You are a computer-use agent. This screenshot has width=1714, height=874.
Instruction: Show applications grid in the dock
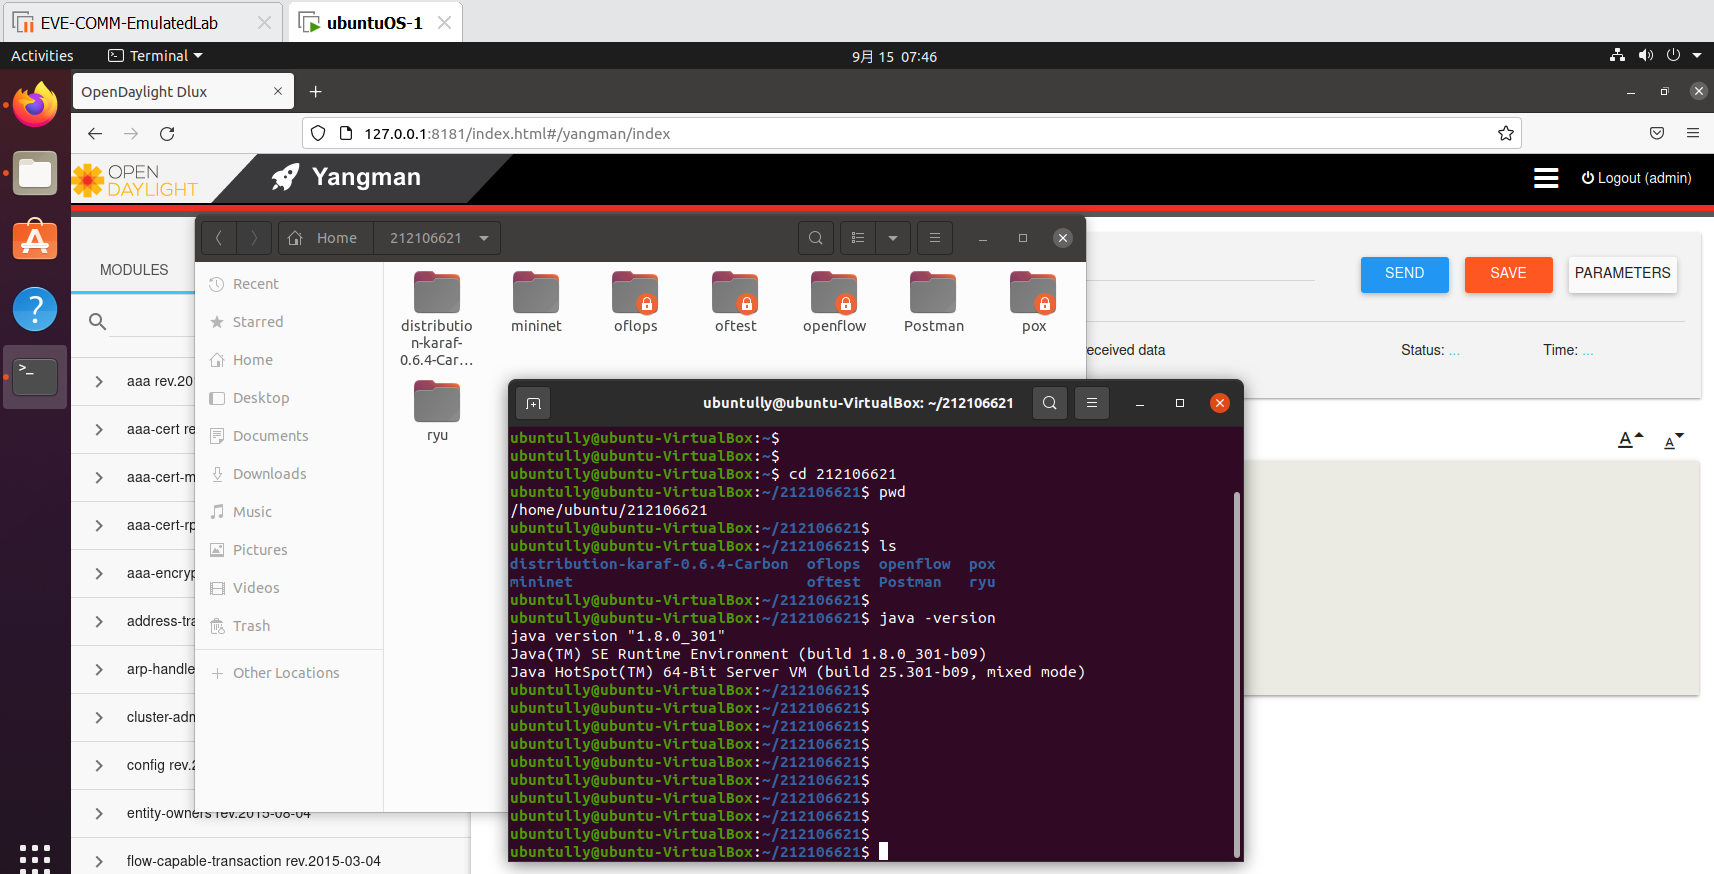(35, 859)
